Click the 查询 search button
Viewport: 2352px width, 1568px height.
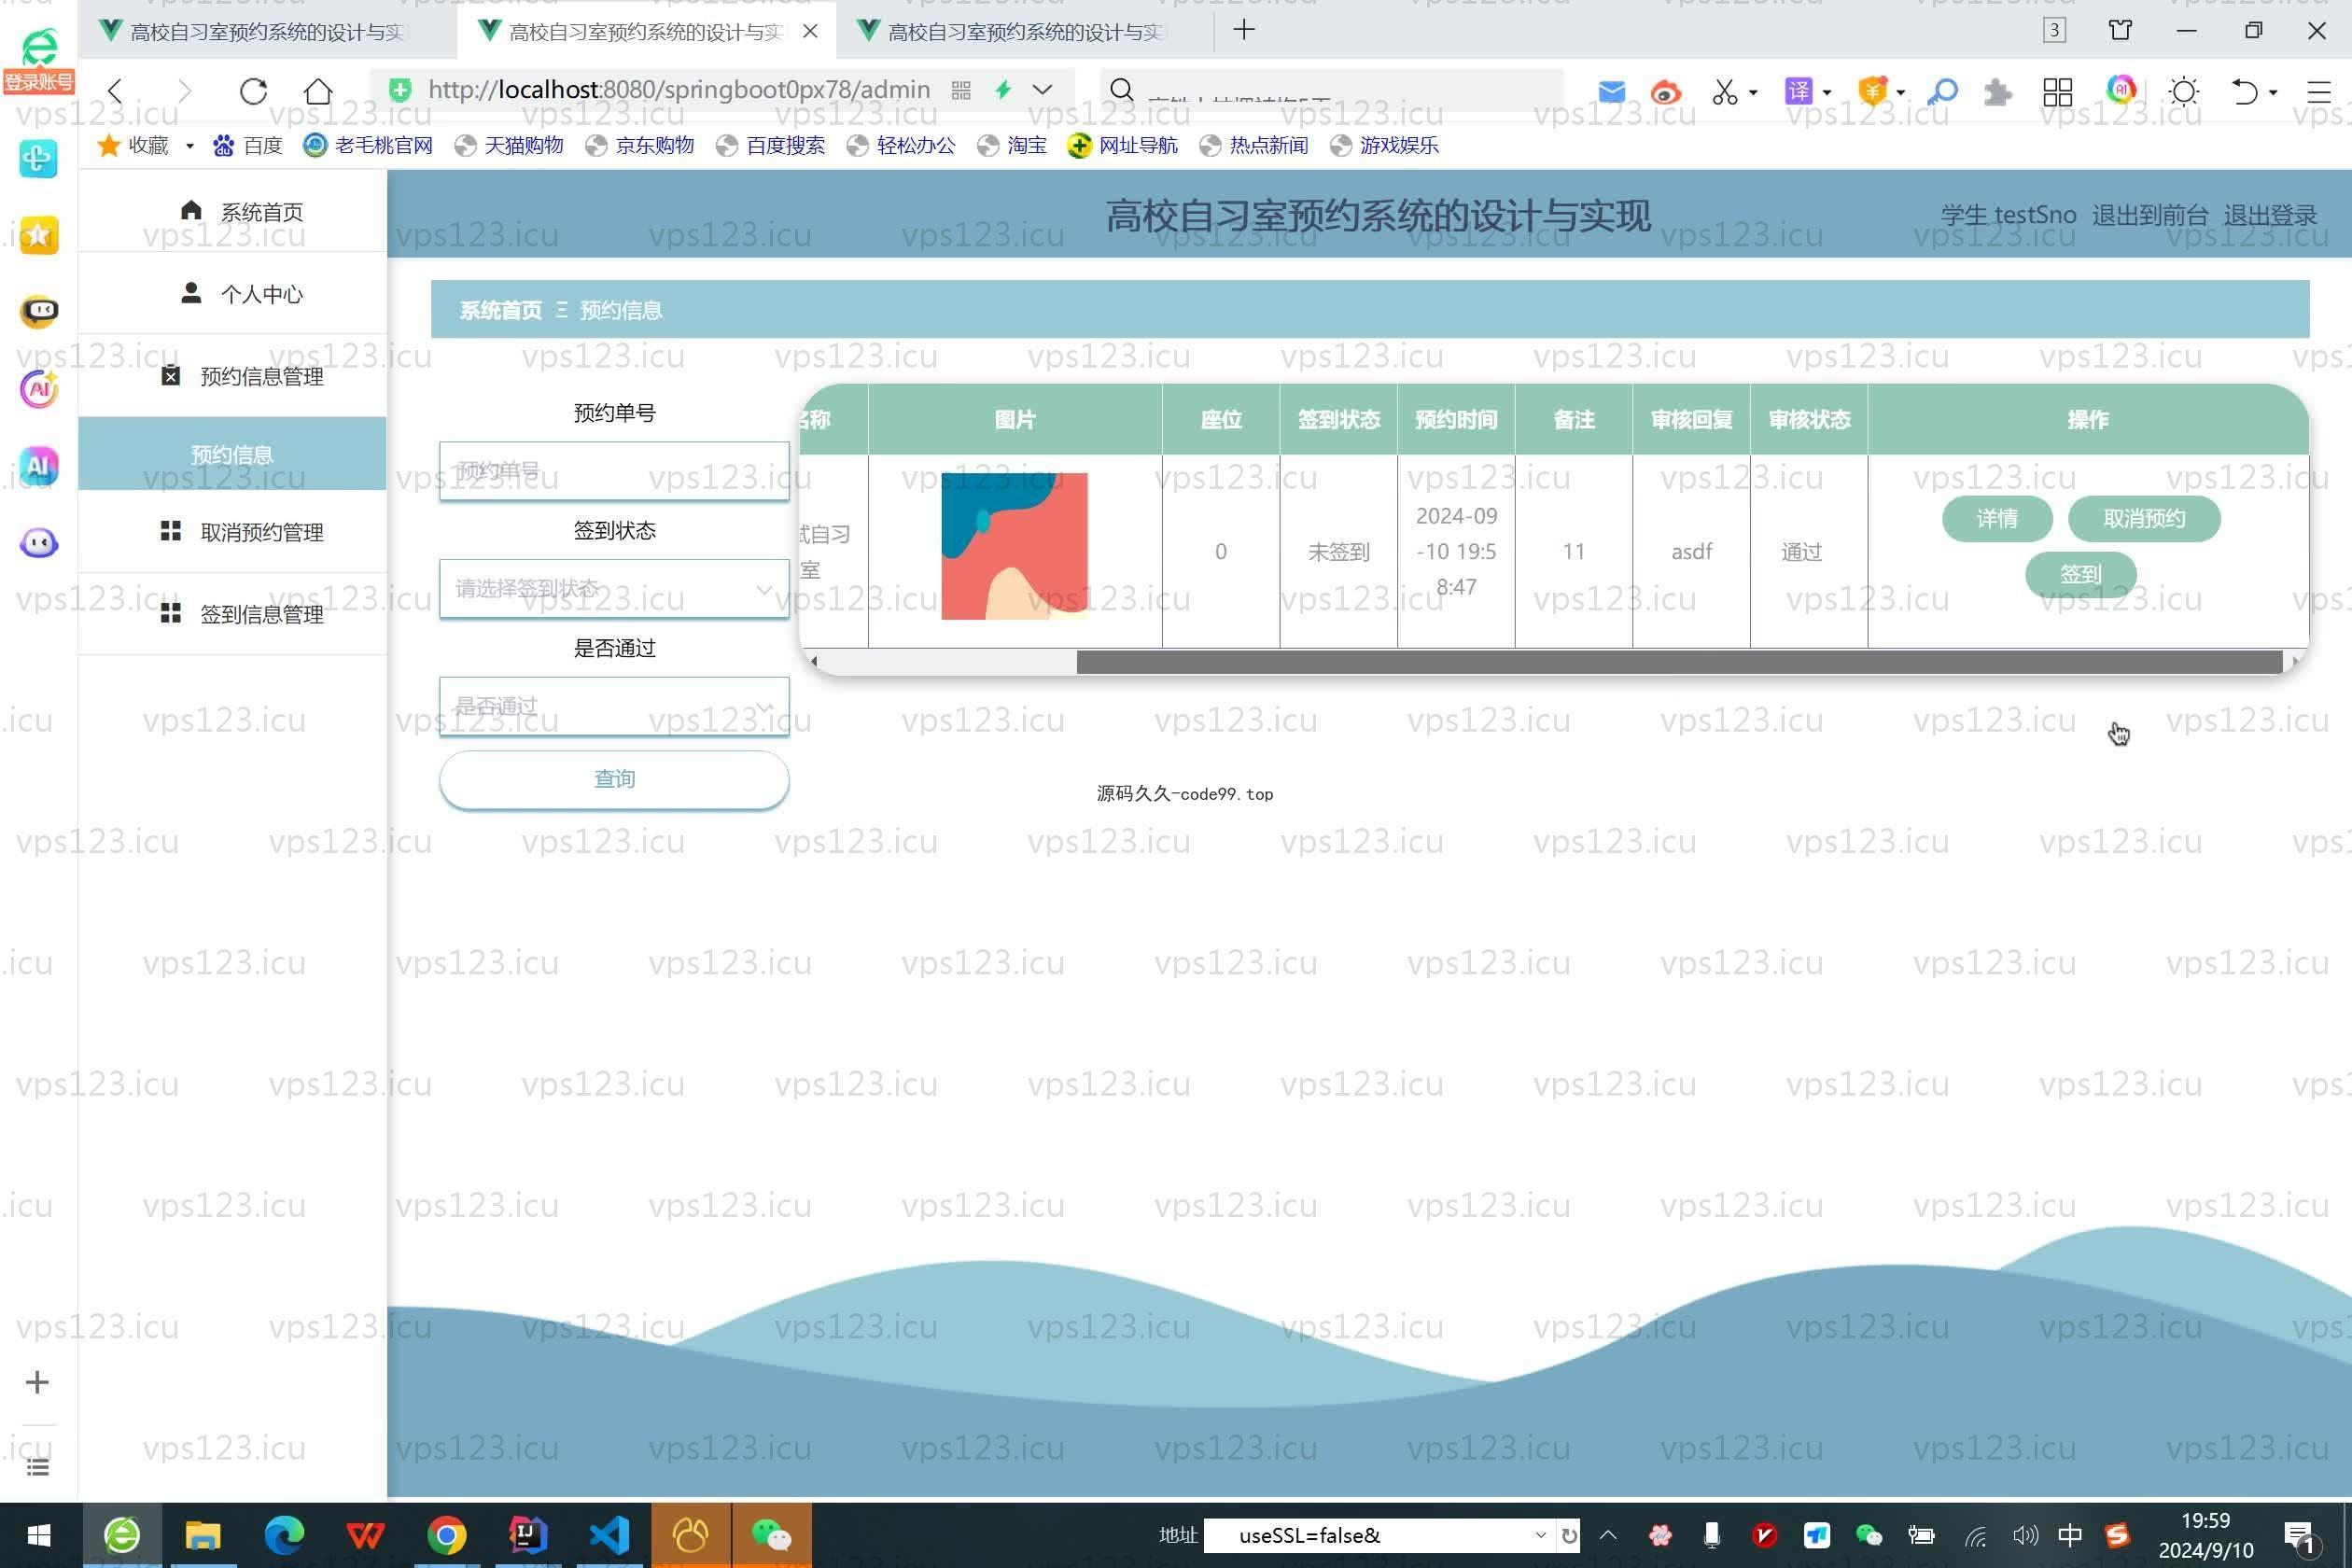[x=614, y=779]
